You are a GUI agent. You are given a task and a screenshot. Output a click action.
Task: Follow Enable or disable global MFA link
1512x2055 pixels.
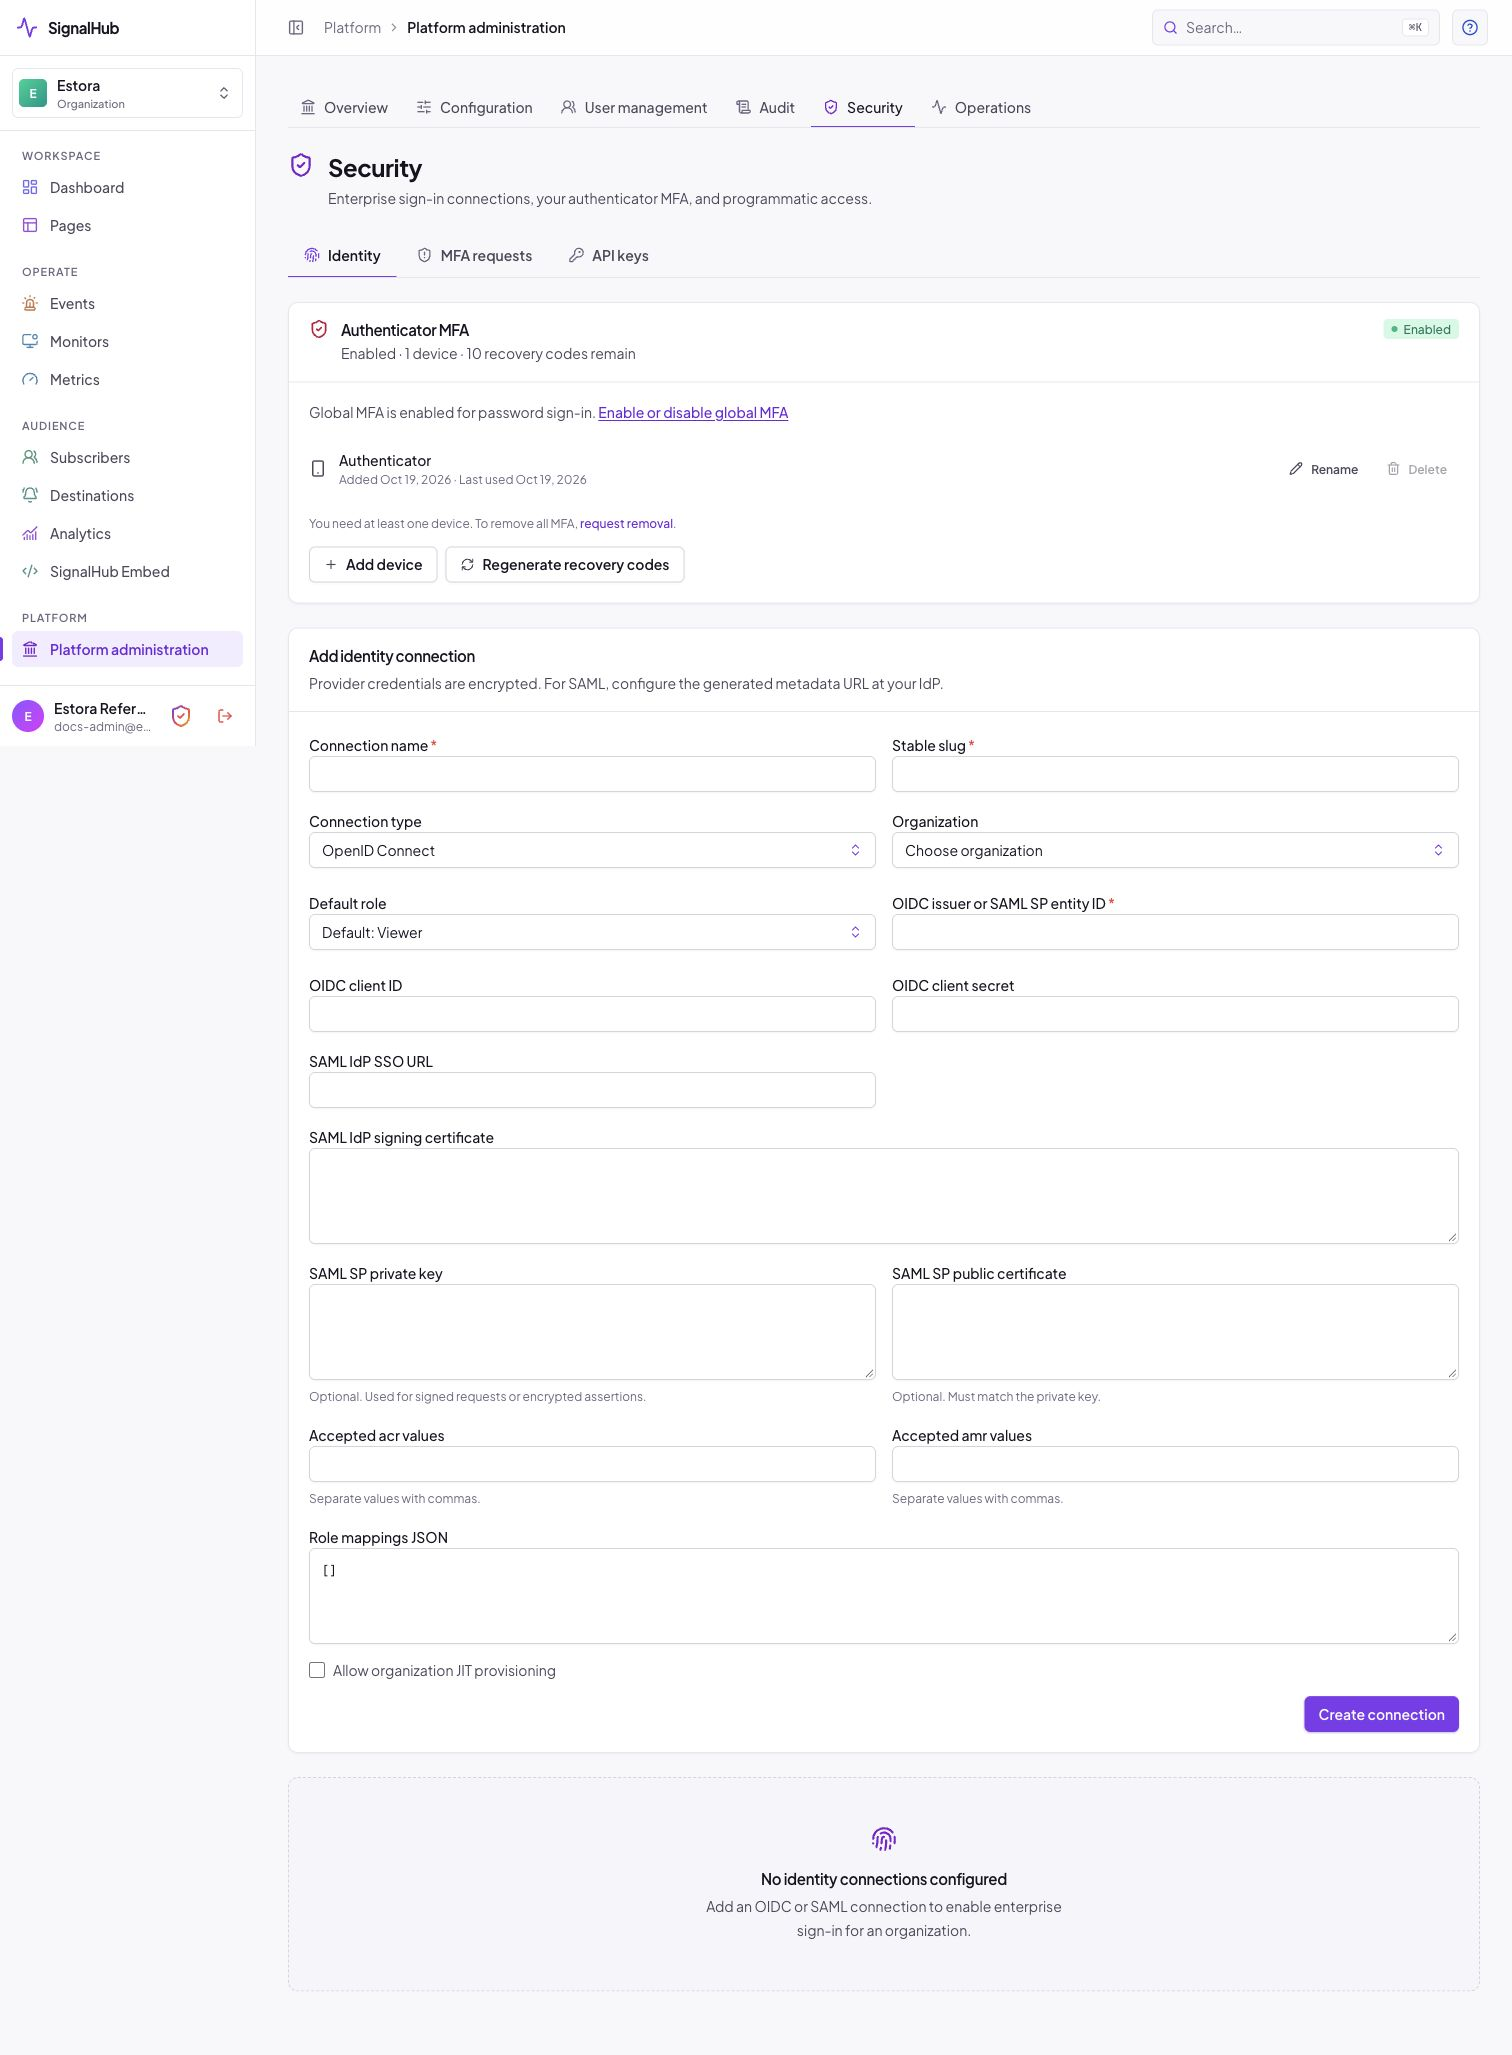(x=693, y=413)
